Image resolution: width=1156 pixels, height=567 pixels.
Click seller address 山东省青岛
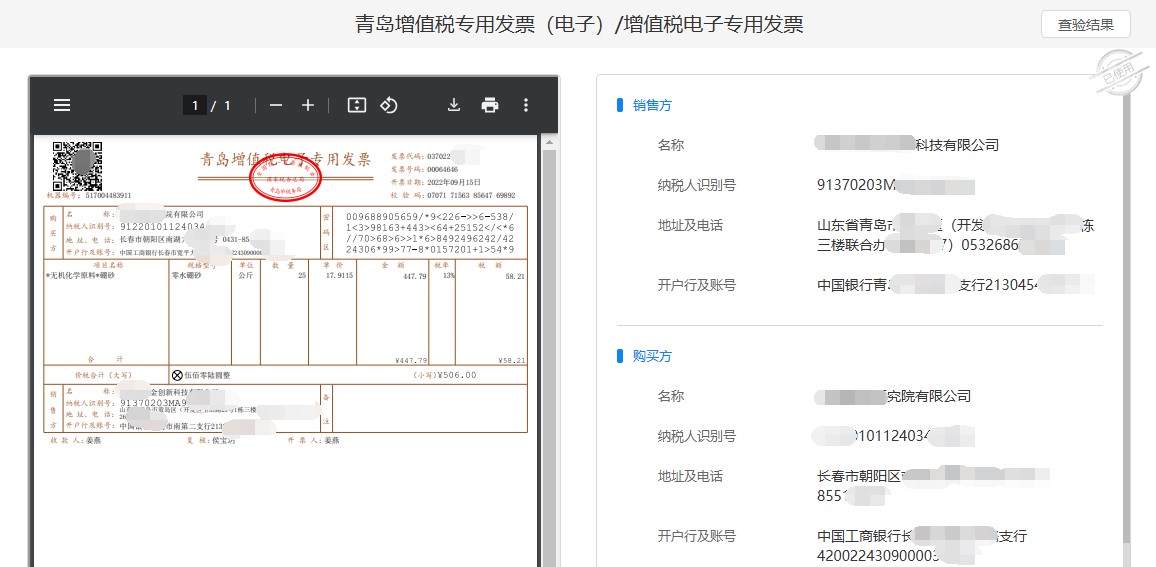click(853, 225)
